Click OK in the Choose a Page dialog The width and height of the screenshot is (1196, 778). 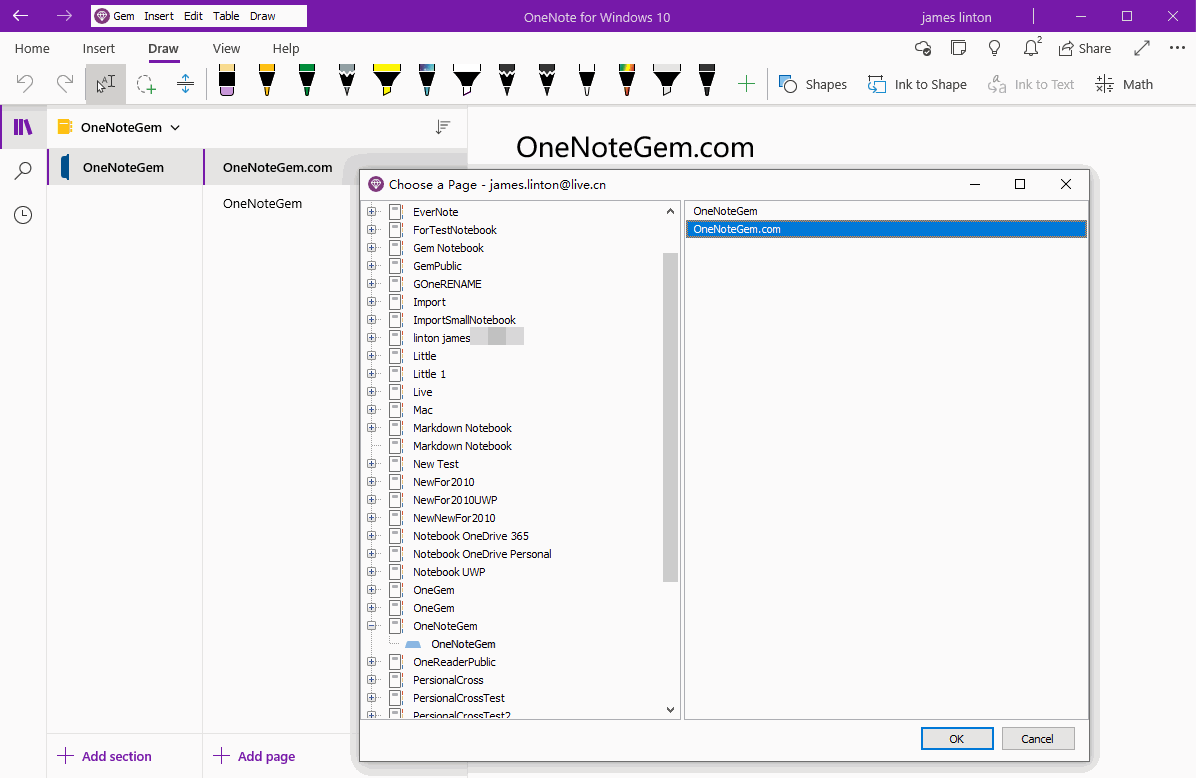coord(956,738)
